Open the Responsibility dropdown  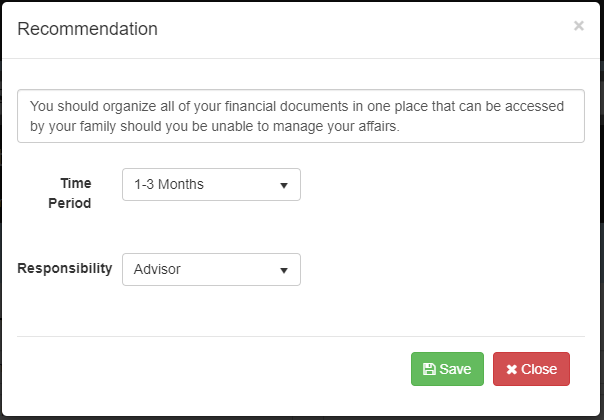(x=211, y=269)
